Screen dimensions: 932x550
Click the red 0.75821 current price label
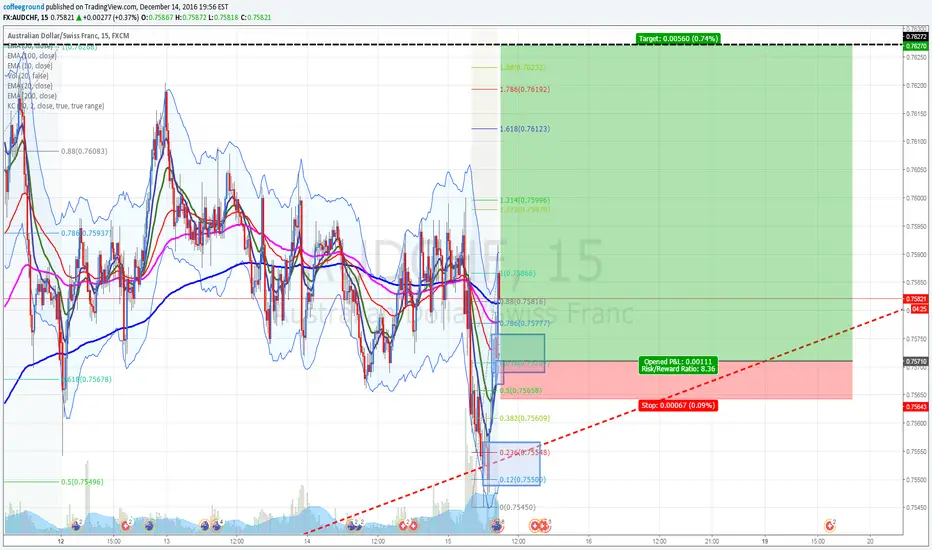point(916,299)
